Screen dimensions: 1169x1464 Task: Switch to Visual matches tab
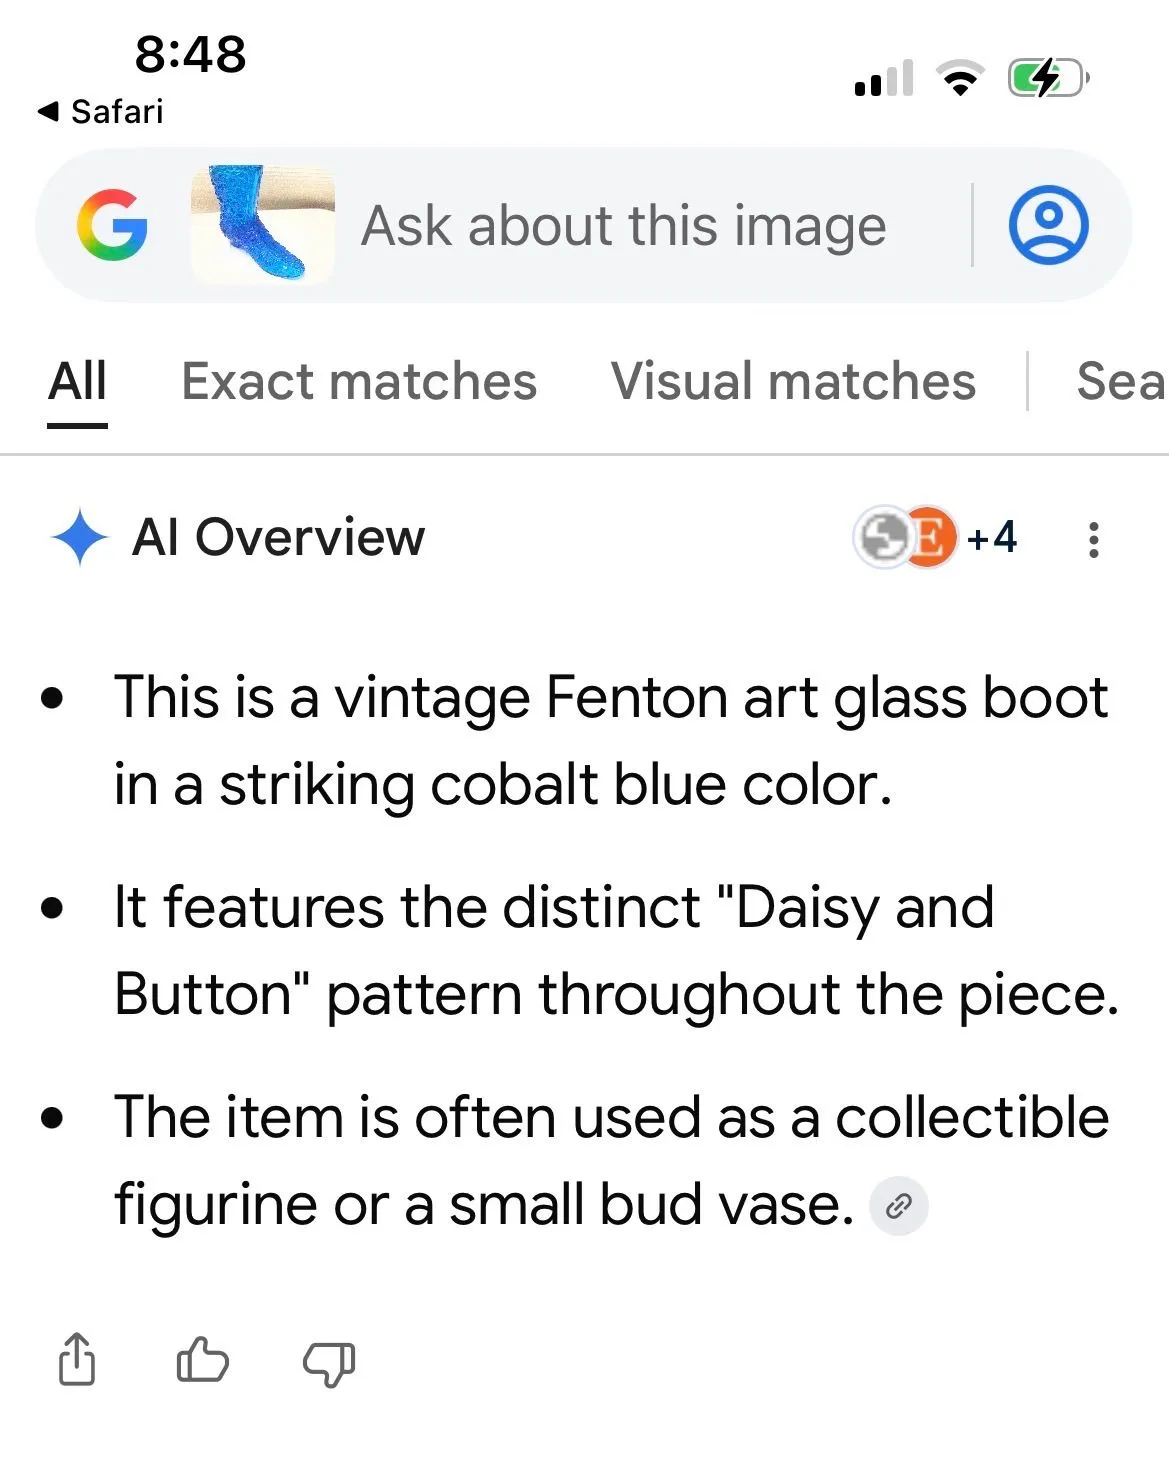pos(793,382)
